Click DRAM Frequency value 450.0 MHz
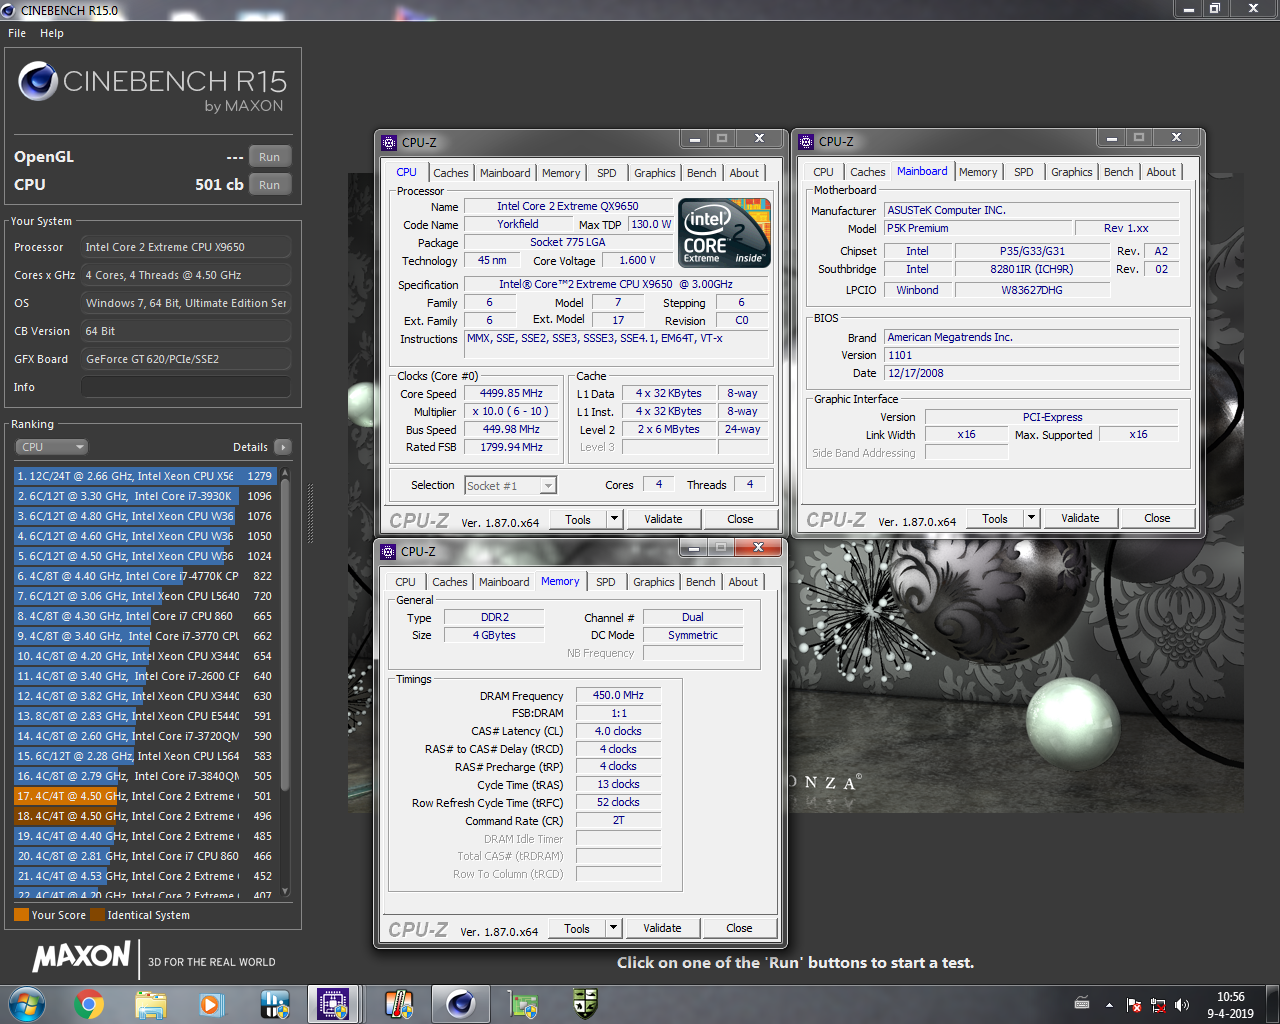This screenshot has width=1280, height=1024. pyautogui.click(x=618, y=695)
